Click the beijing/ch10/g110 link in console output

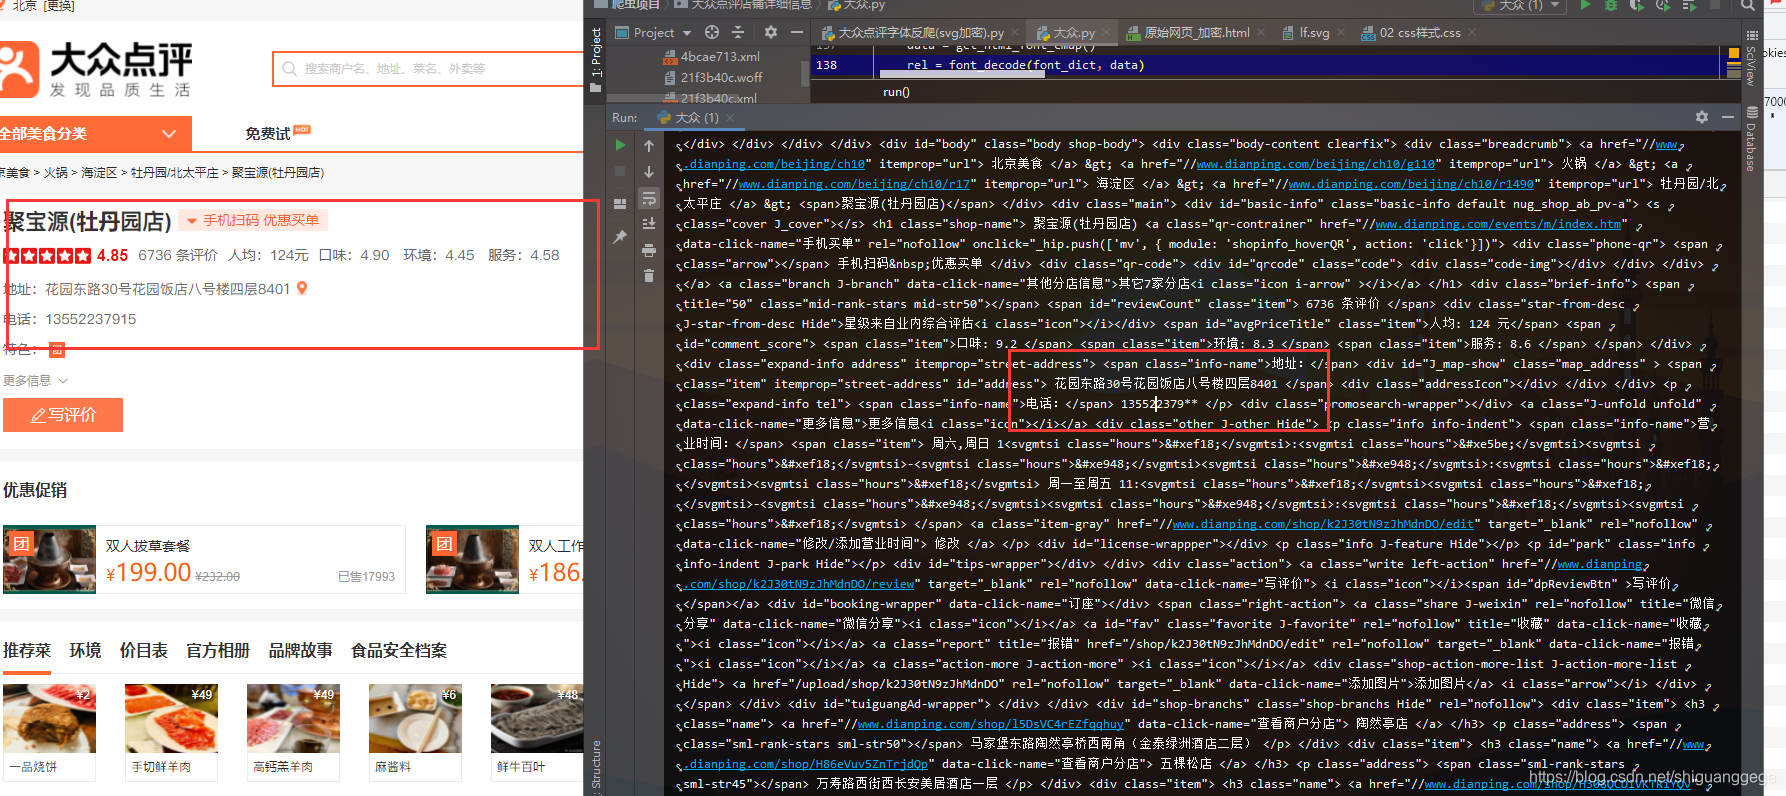coord(1316,164)
